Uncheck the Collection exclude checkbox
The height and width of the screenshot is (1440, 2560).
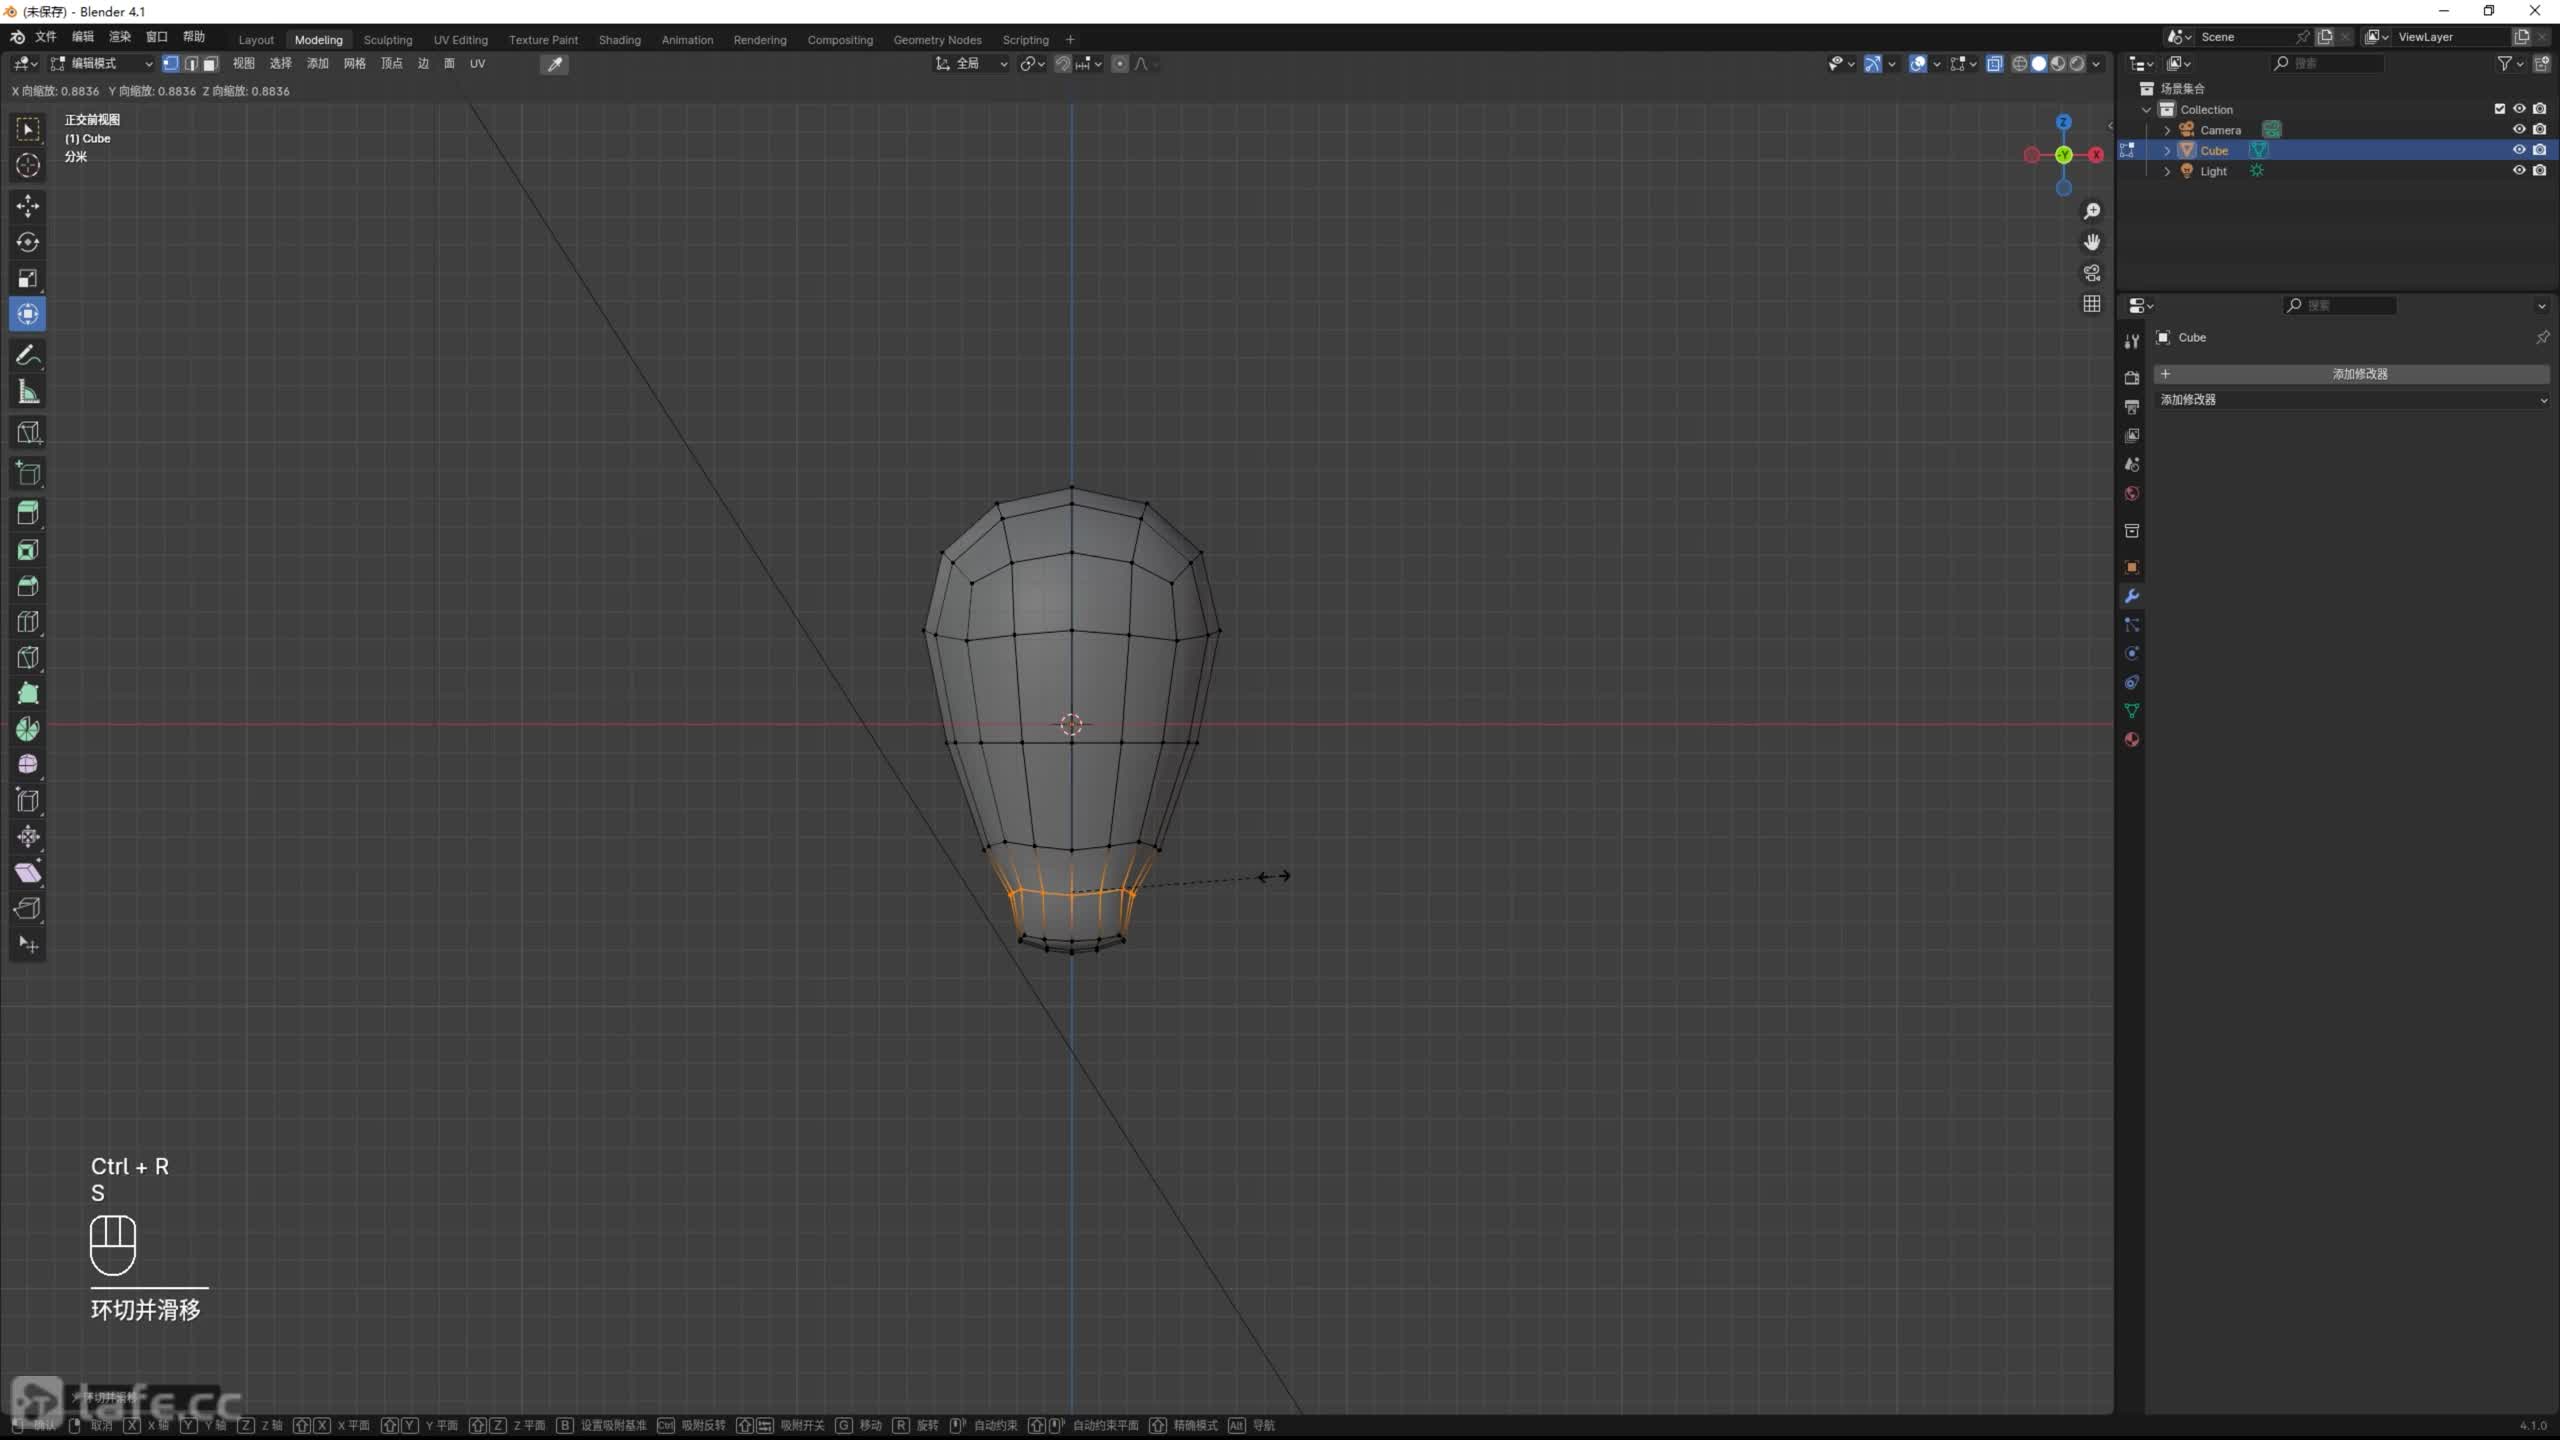pyautogui.click(x=2499, y=109)
